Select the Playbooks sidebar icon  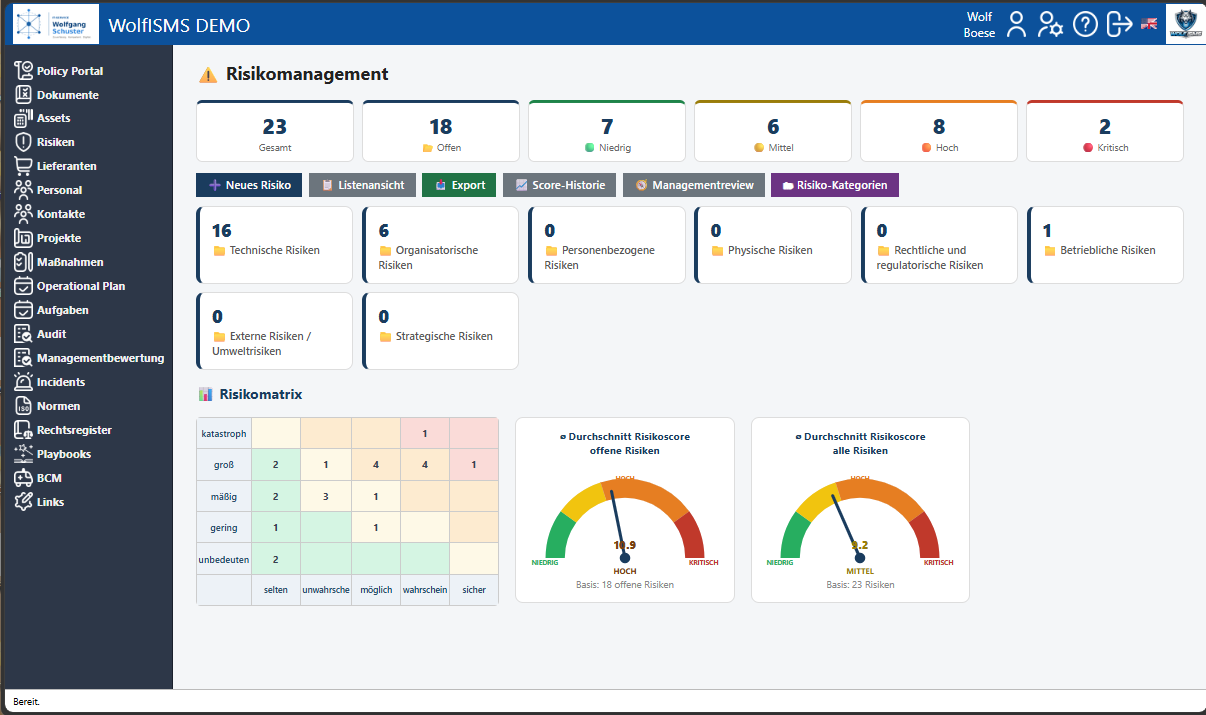coord(23,454)
